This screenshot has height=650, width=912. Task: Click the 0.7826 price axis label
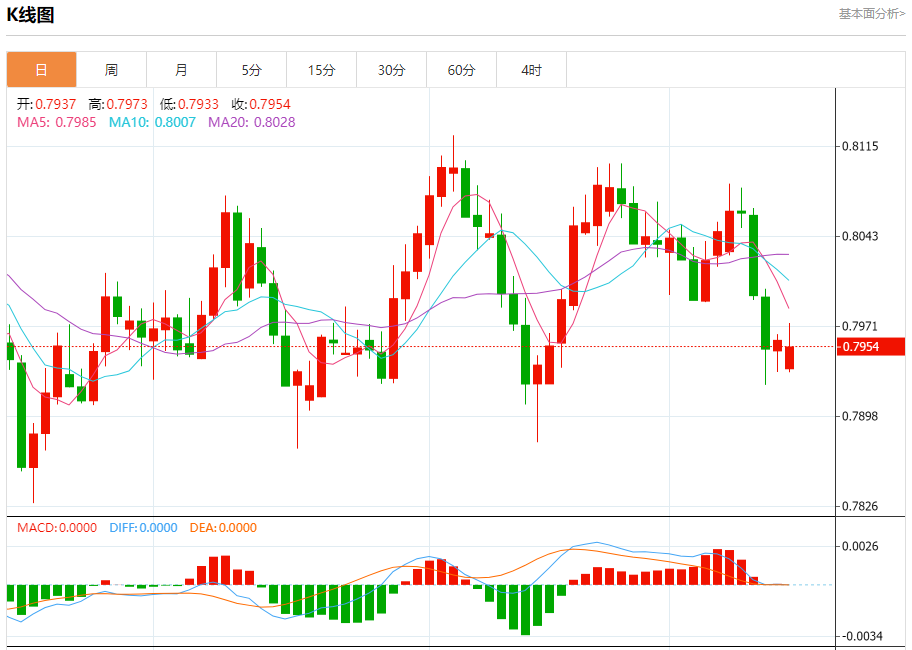click(x=860, y=506)
